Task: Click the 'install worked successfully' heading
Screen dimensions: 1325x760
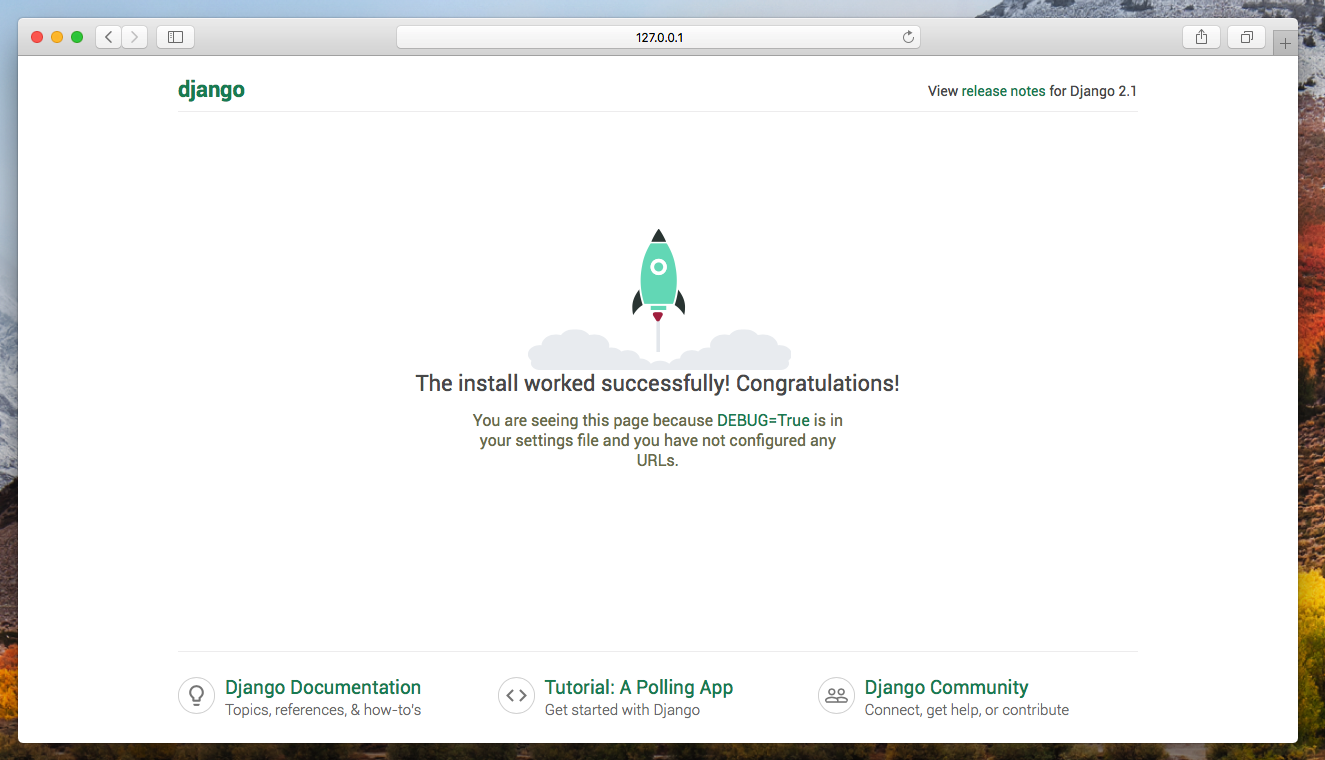Action: [x=658, y=383]
